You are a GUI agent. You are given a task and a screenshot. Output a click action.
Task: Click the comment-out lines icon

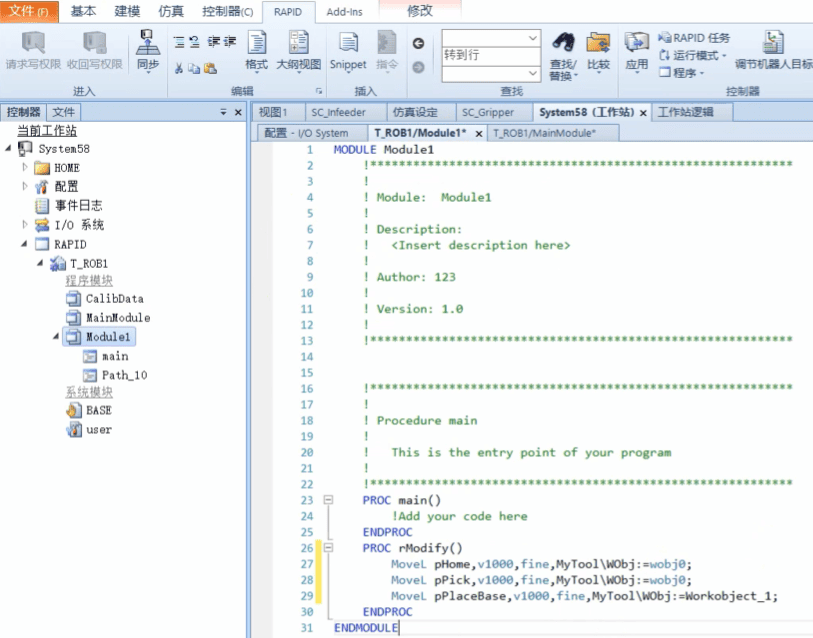179,42
